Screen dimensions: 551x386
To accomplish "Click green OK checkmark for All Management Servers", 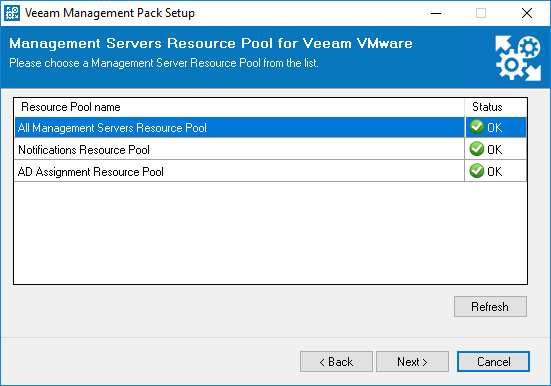I will [477, 127].
